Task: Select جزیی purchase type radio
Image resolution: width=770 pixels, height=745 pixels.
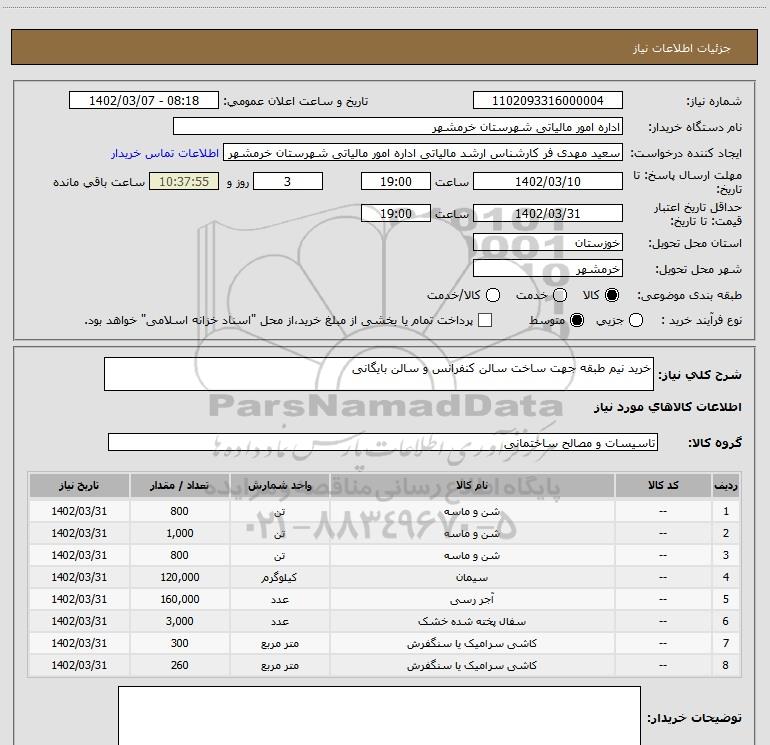Action: pyautogui.click(x=636, y=320)
